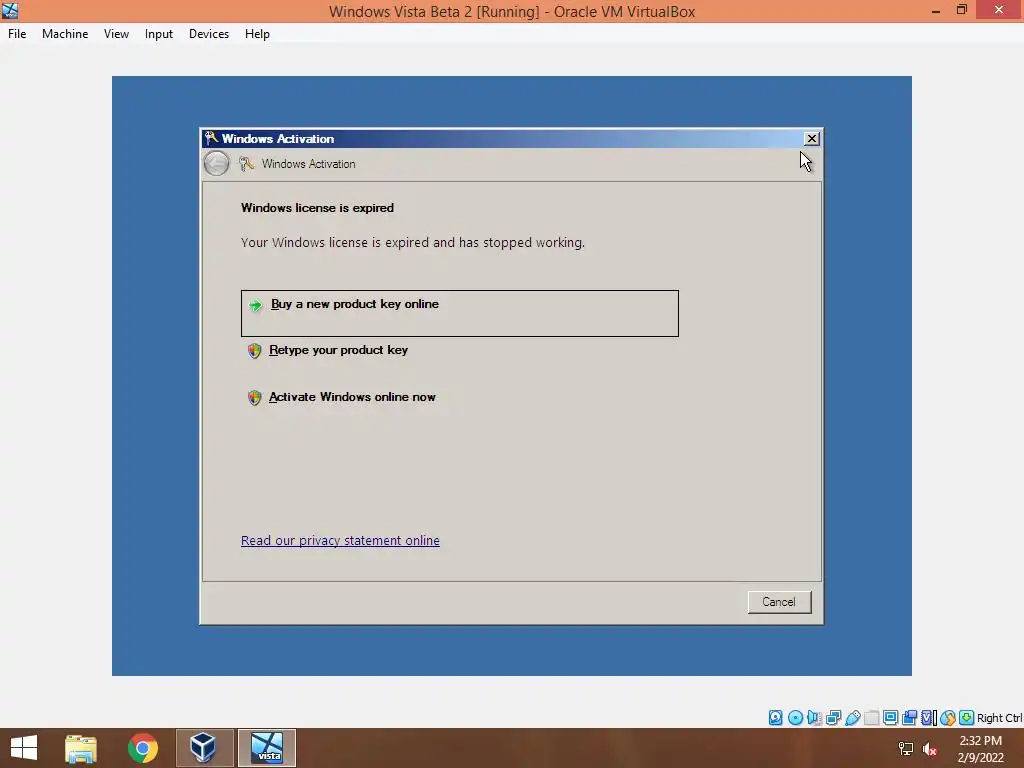Click the muted volume tray icon
The image size is (1024, 768).
tap(930, 749)
